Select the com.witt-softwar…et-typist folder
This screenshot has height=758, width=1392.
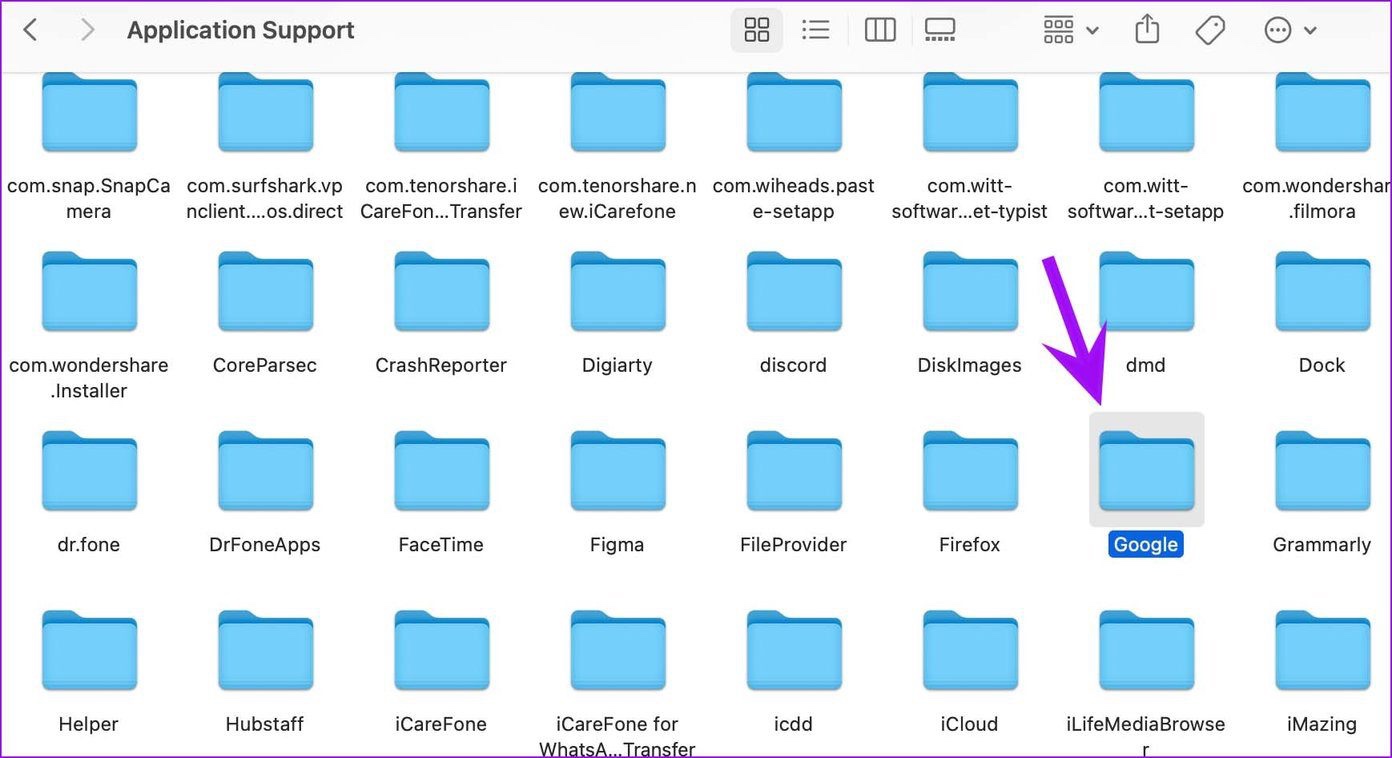(x=969, y=112)
